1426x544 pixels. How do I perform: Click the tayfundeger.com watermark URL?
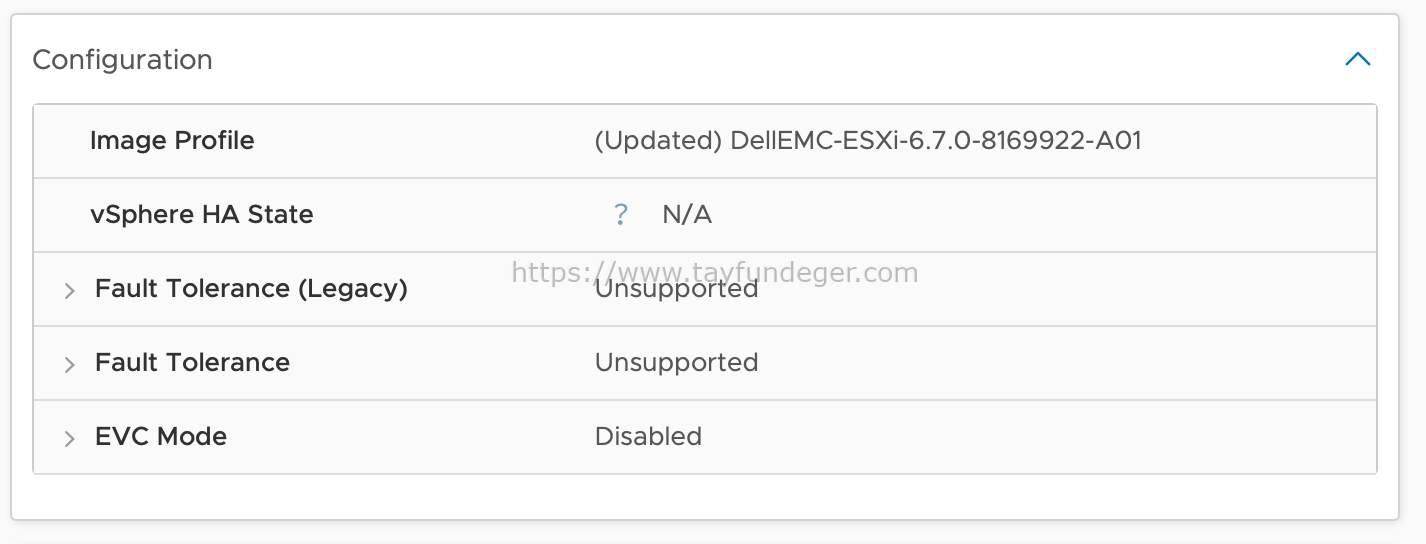714,271
